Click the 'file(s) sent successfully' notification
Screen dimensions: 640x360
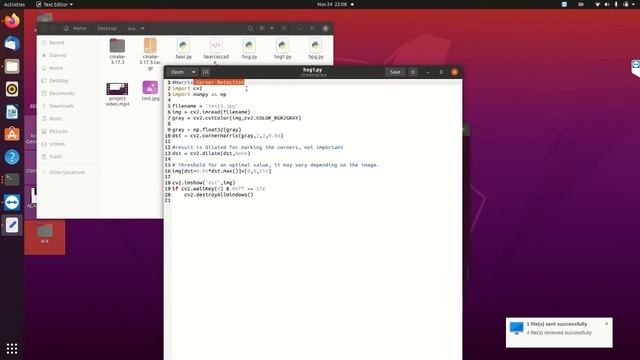[x=559, y=333]
